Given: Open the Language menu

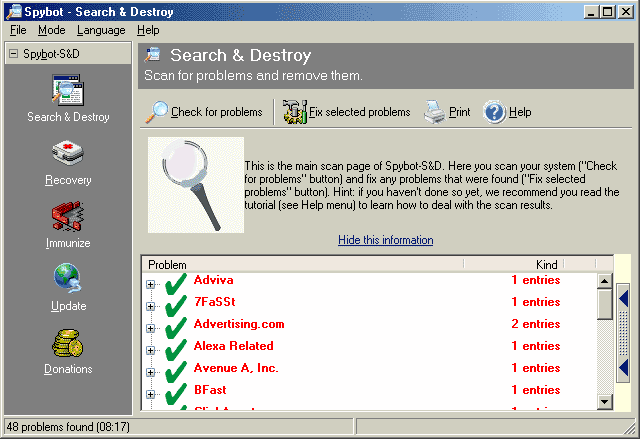Looking at the screenshot, I should point(101,30).
